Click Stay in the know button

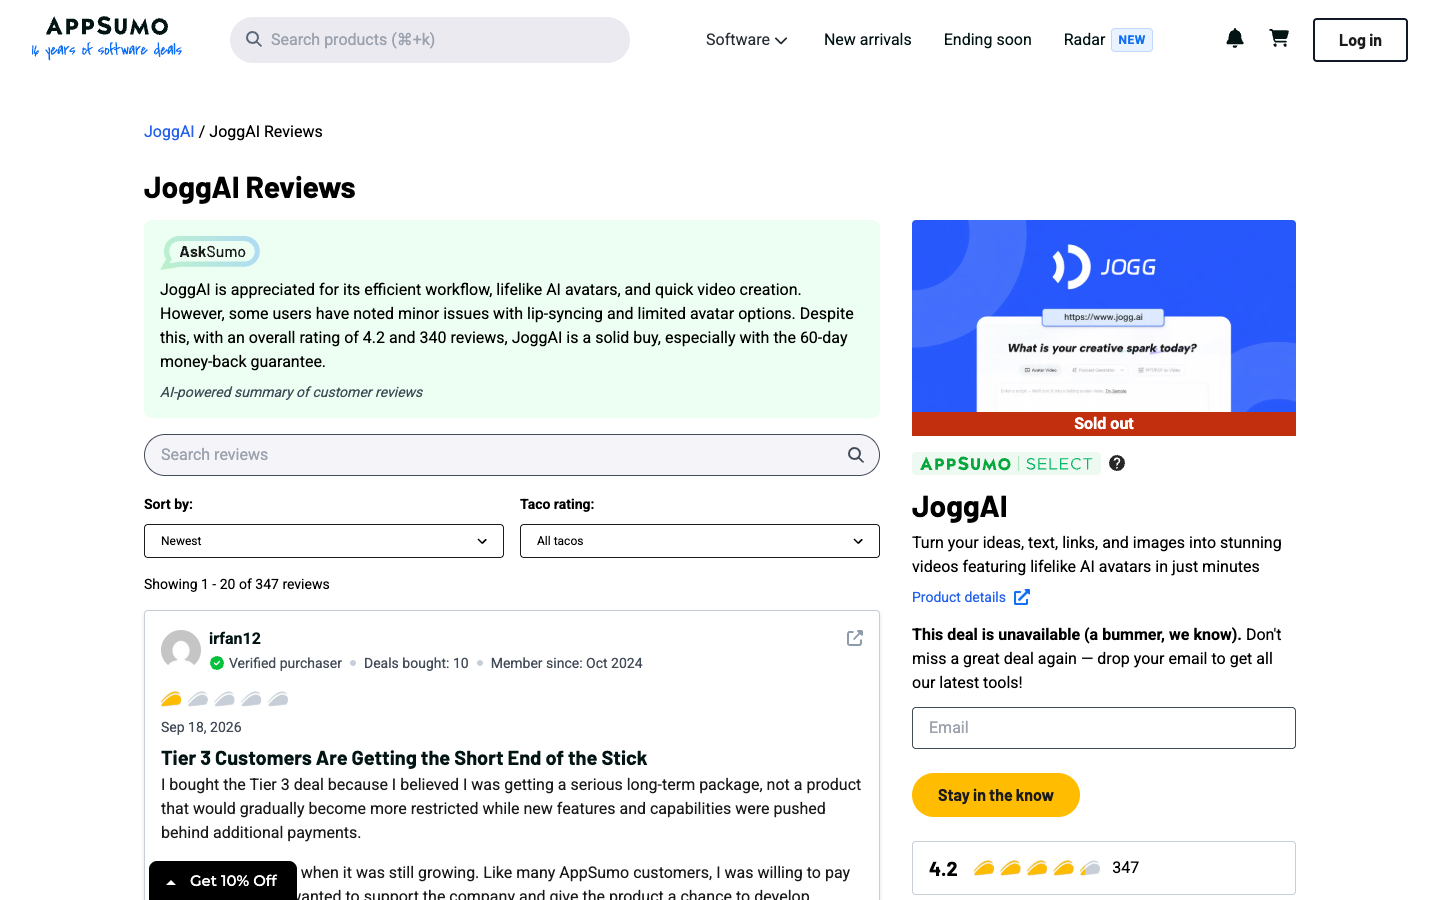coord(996,795)
